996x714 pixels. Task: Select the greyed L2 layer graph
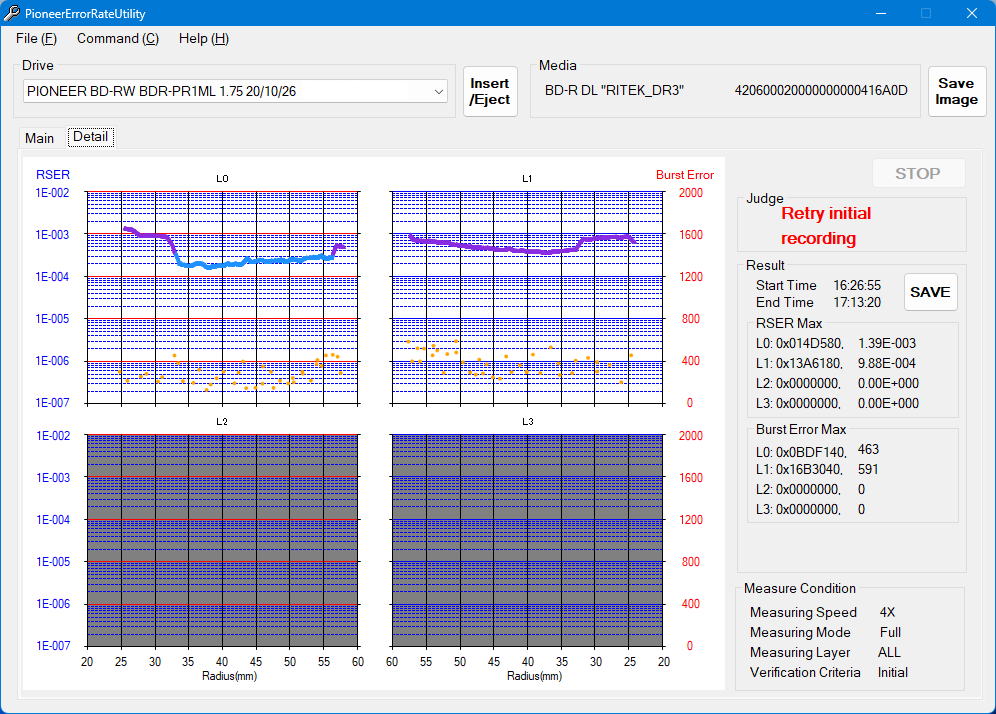[x=222, y=540]
